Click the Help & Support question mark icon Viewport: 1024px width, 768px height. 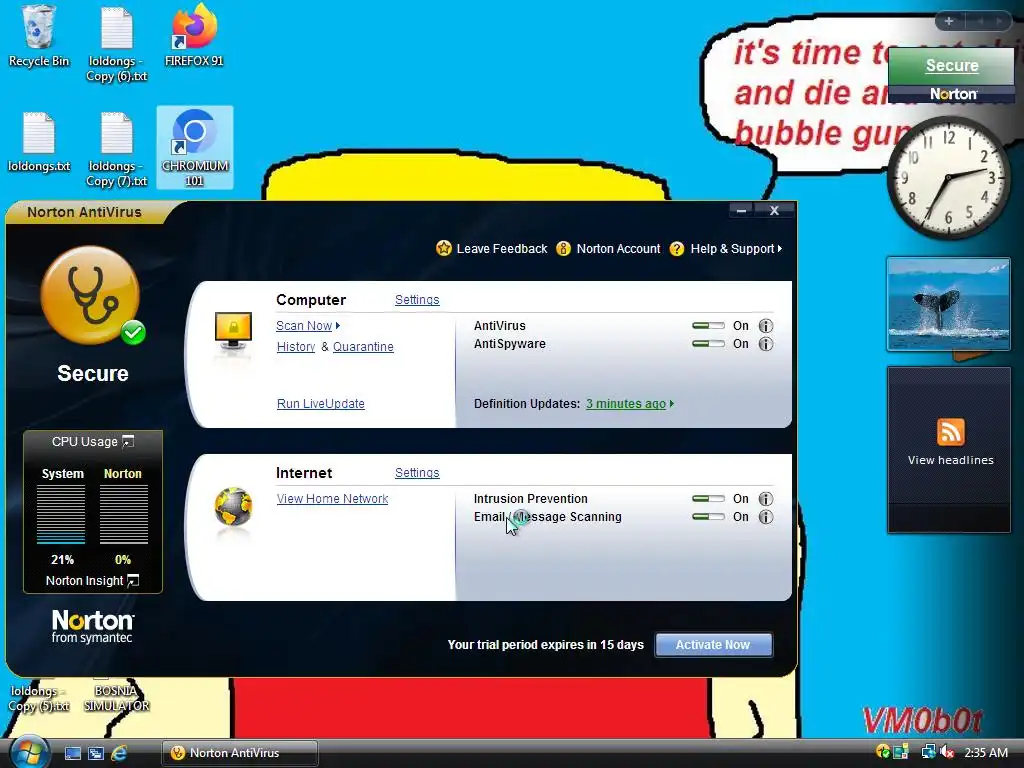pos(677,249)
